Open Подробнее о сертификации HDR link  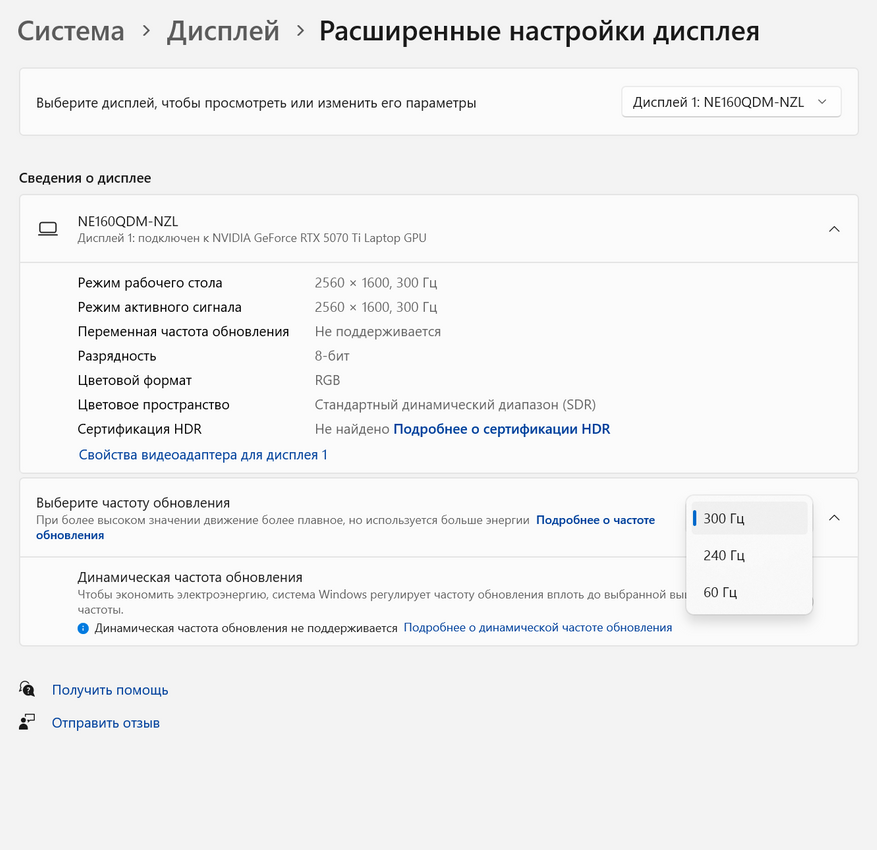tap(502, 429)
